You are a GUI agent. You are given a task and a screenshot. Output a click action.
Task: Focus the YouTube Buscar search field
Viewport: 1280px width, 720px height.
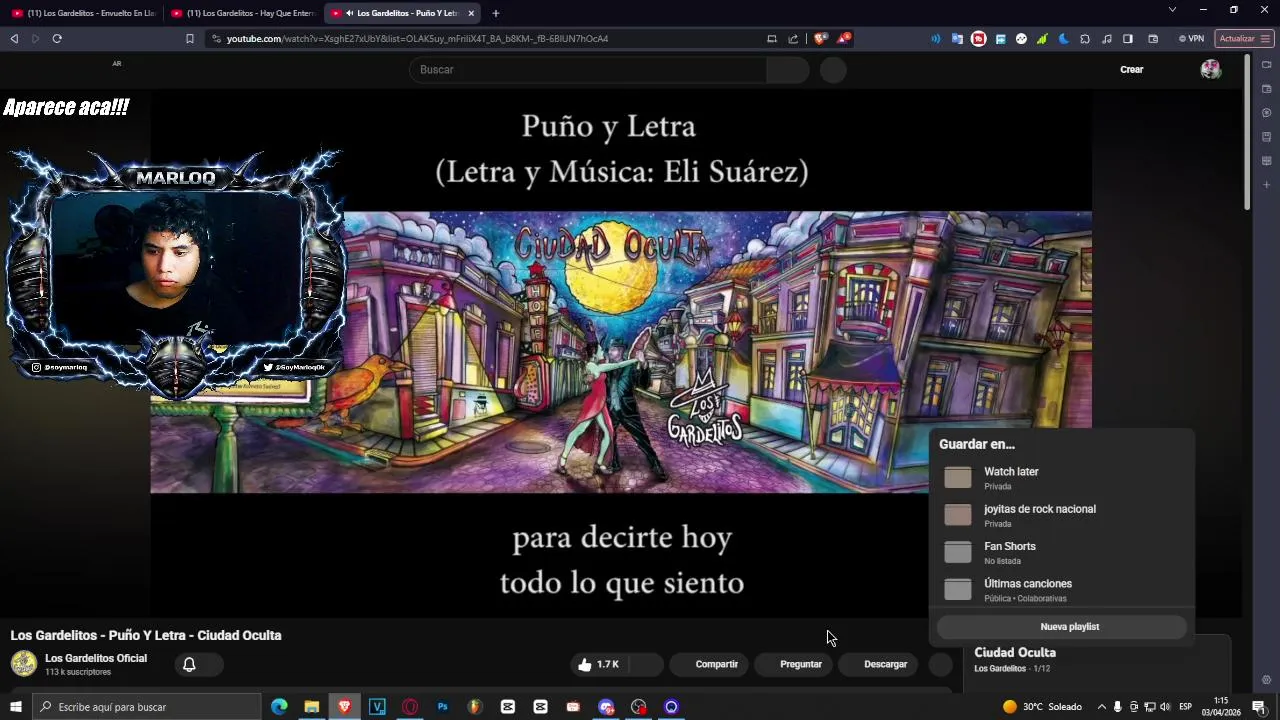point(590,69)
